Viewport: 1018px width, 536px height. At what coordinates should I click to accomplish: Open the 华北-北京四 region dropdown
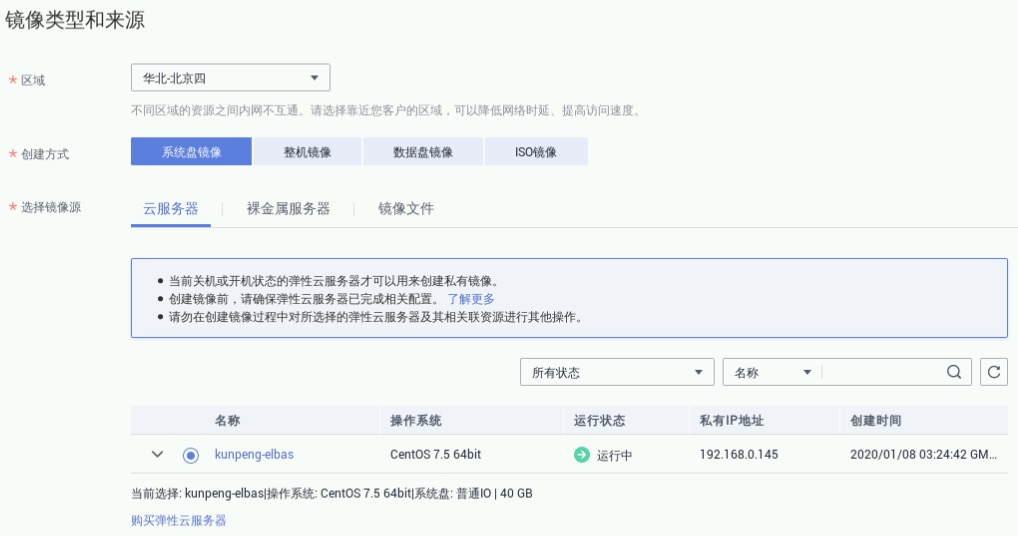click(230, 78)
